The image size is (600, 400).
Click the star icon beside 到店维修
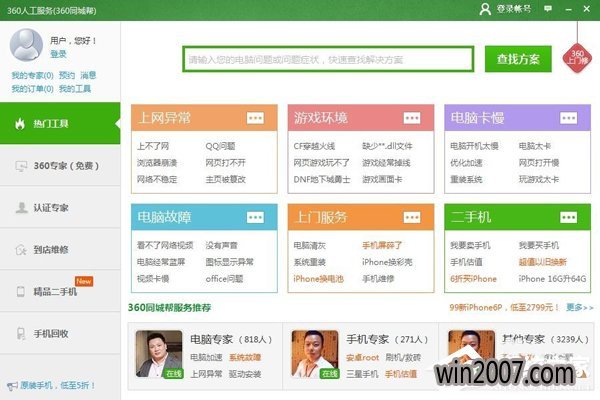21,250
